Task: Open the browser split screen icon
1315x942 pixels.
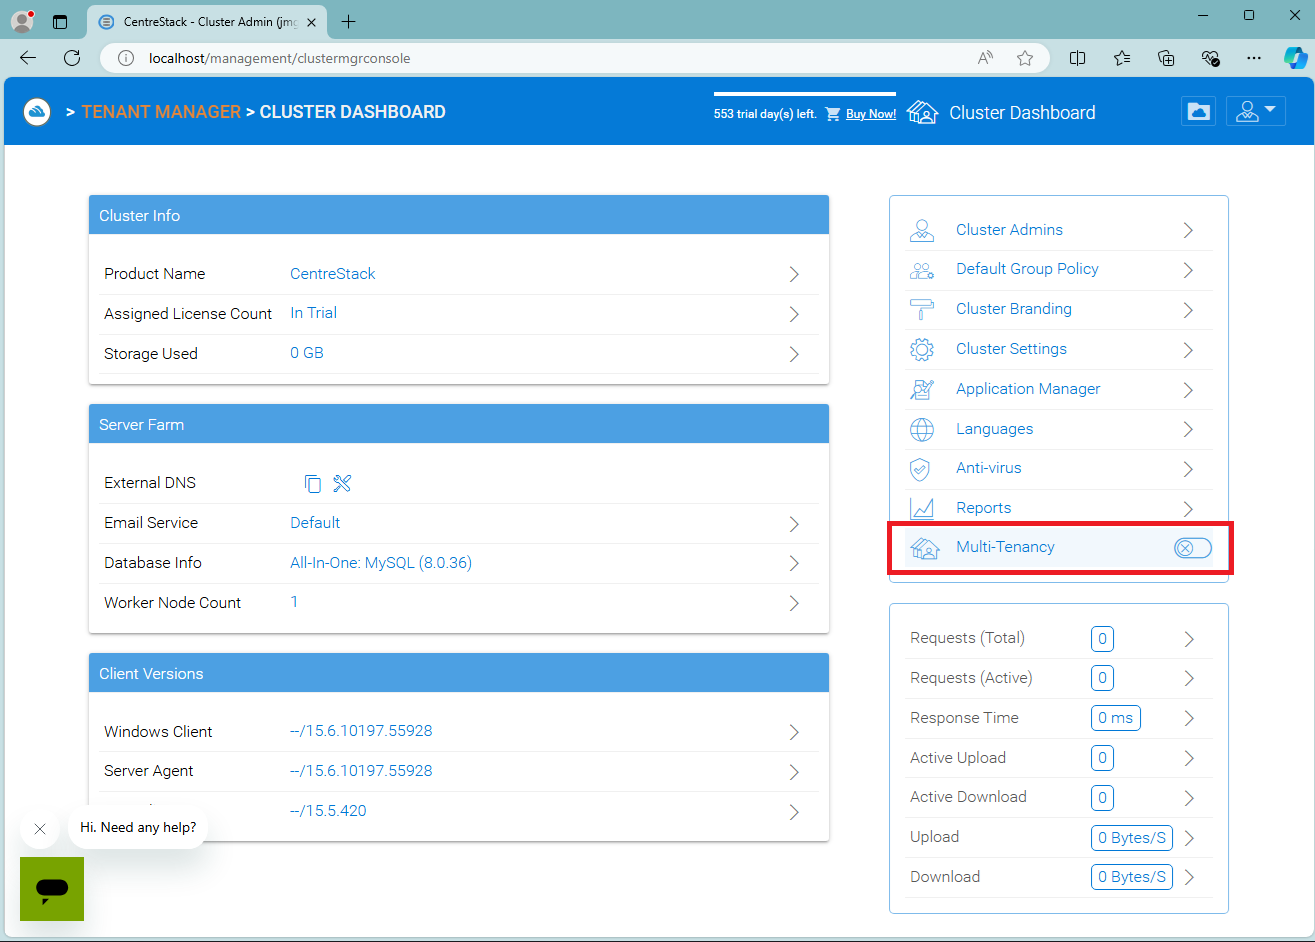Action: click(1077, 58)
